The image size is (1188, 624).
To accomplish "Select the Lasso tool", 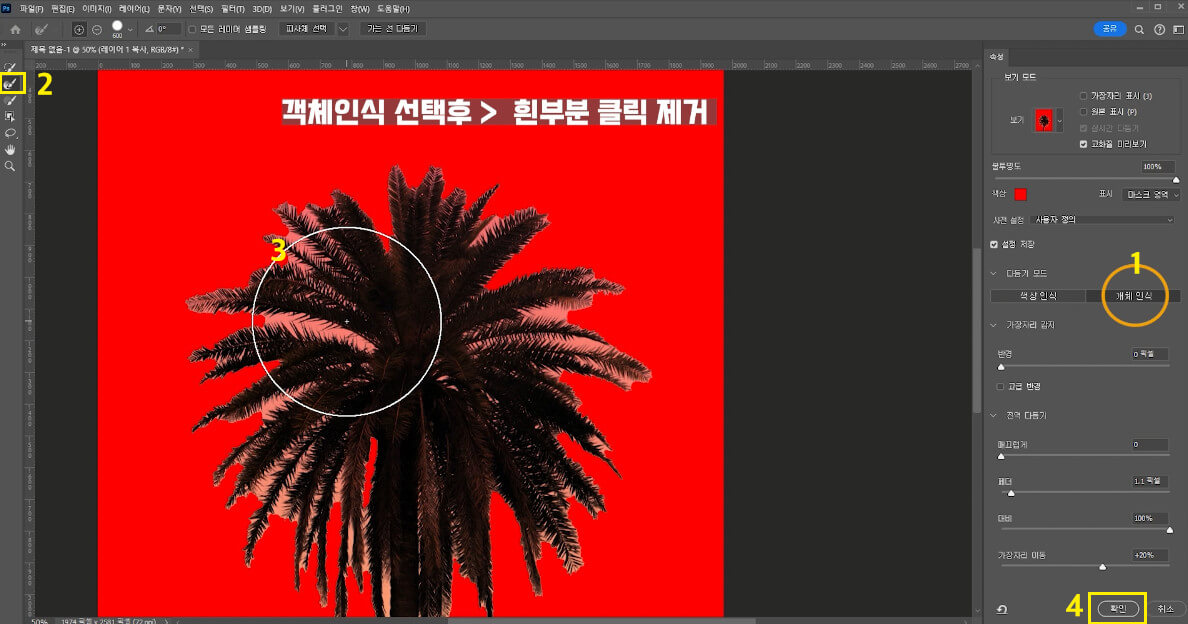I will pyautogui.click(x=10, y=134).
